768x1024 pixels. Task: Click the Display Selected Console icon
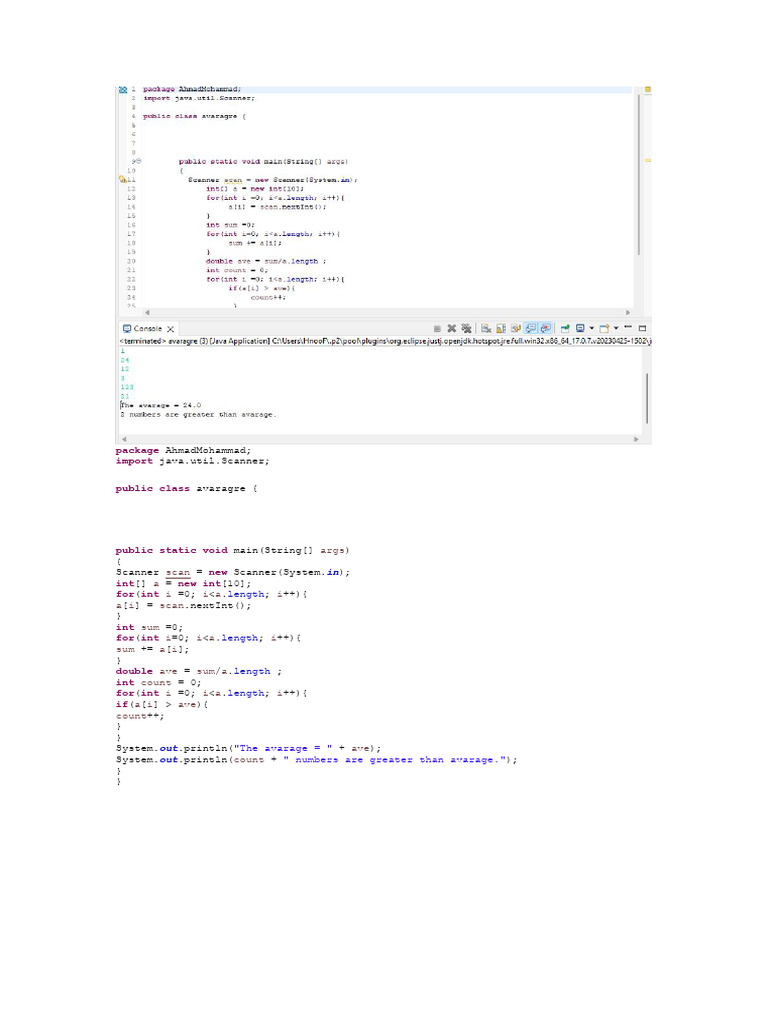(x=580, y=328)
